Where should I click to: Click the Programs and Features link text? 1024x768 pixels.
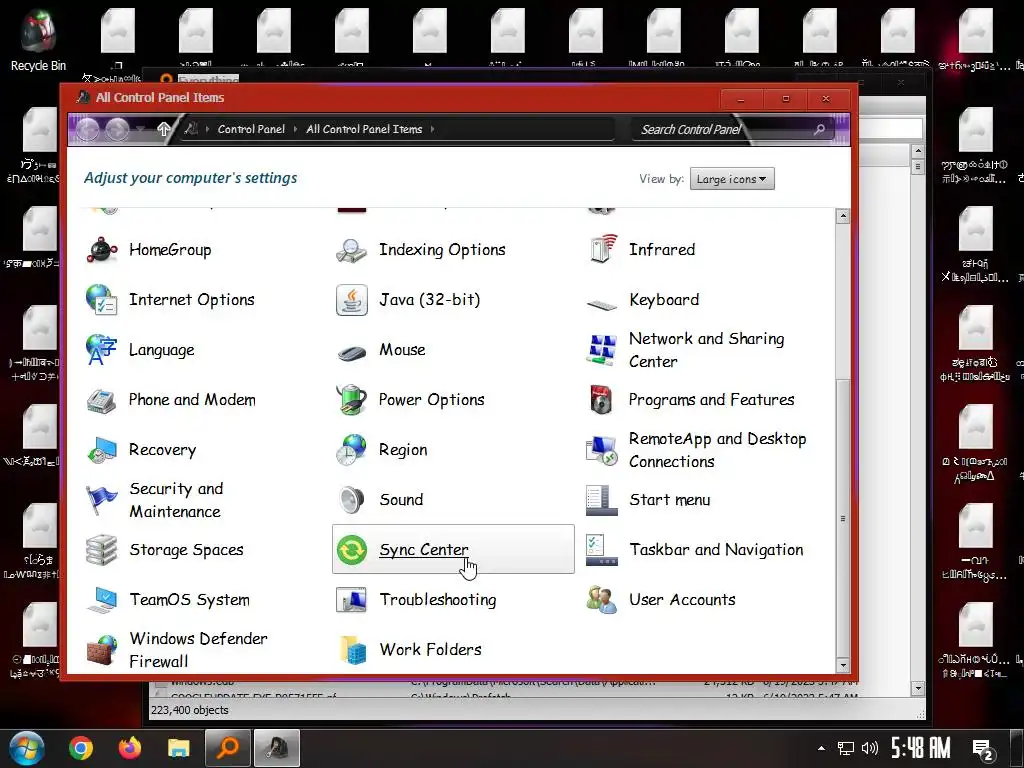click(712, 400)
